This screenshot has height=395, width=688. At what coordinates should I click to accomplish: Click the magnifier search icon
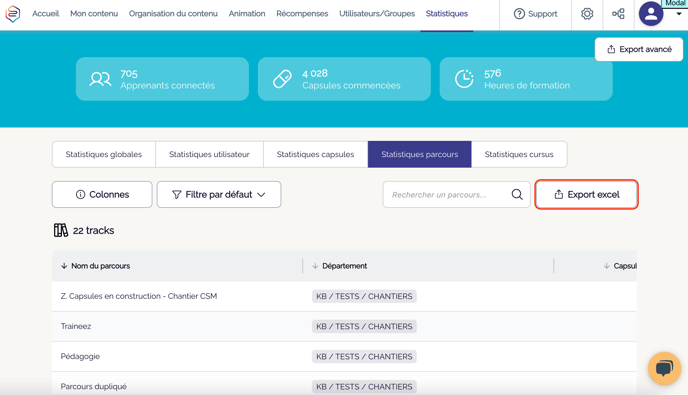(x=517, y=194)
